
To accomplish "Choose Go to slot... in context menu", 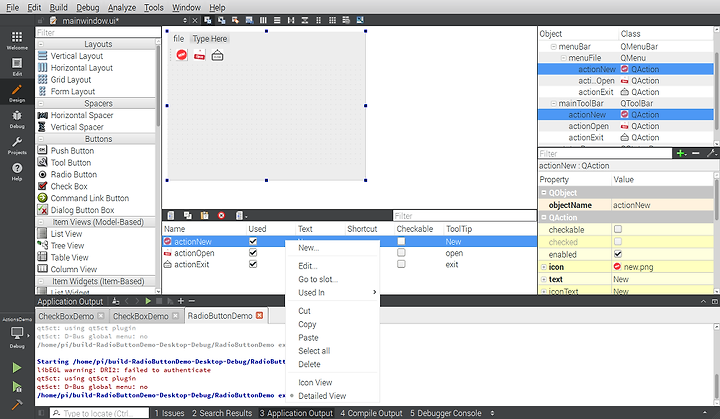I will (318, 279).
